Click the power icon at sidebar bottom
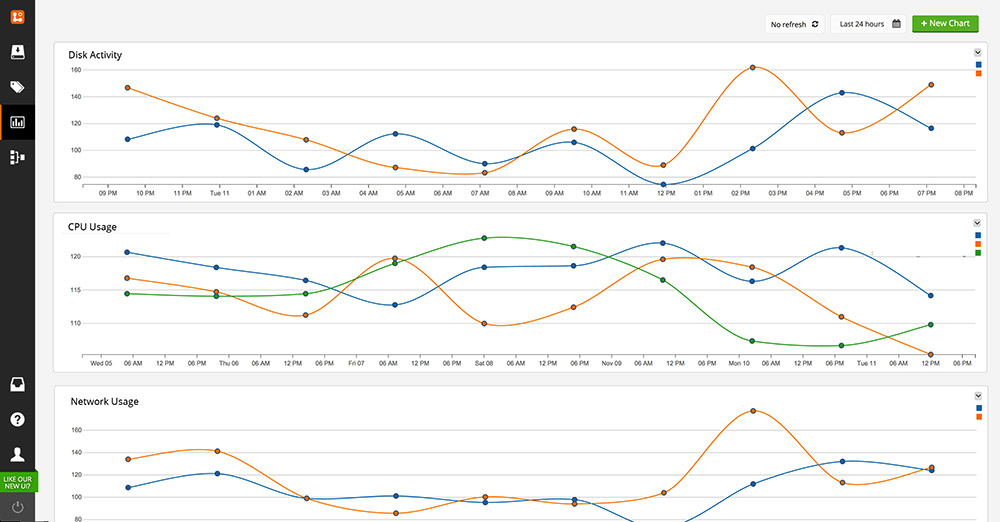This screenshot has height=522, width=1000. point(17,507)
